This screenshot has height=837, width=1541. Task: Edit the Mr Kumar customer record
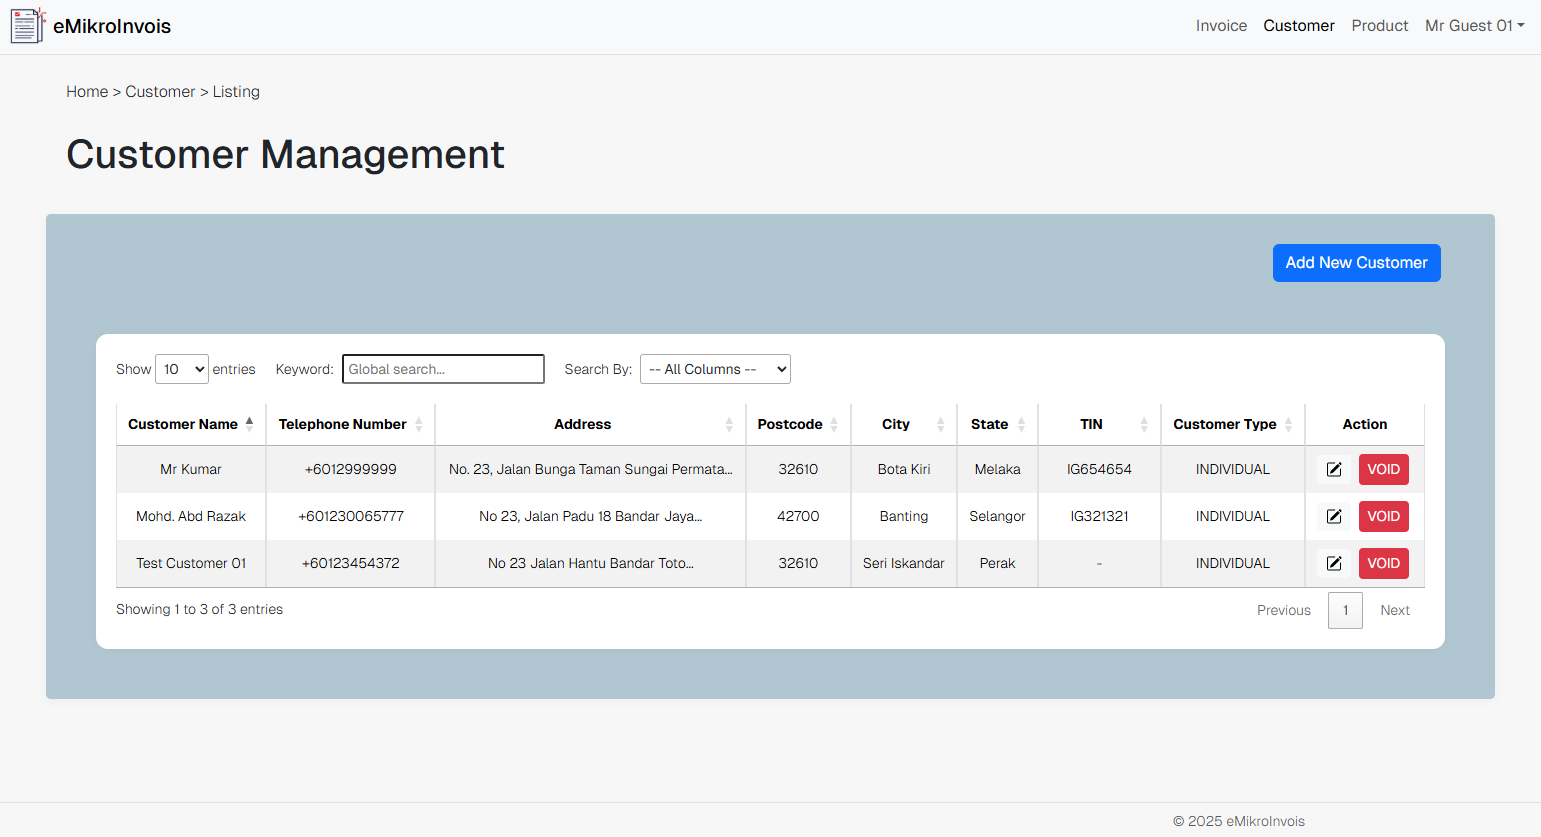1333,469
